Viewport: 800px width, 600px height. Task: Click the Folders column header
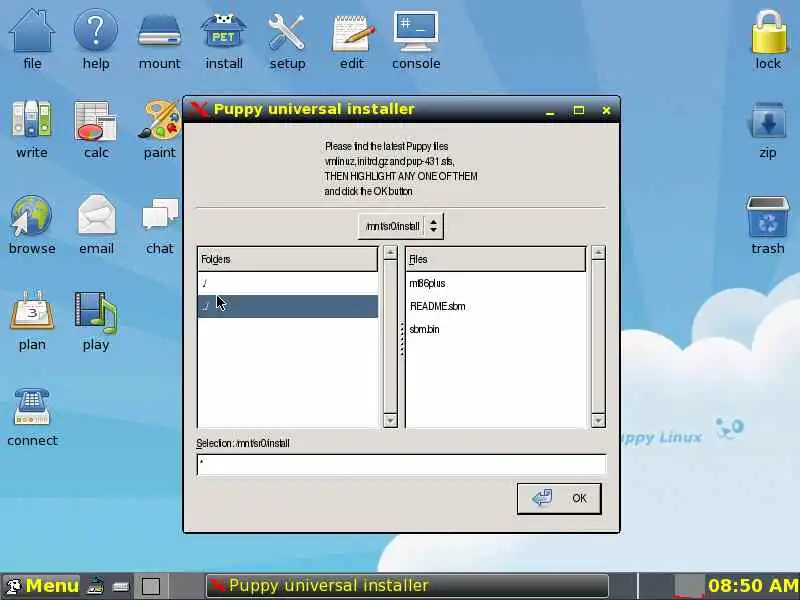(x=288, y=259)
